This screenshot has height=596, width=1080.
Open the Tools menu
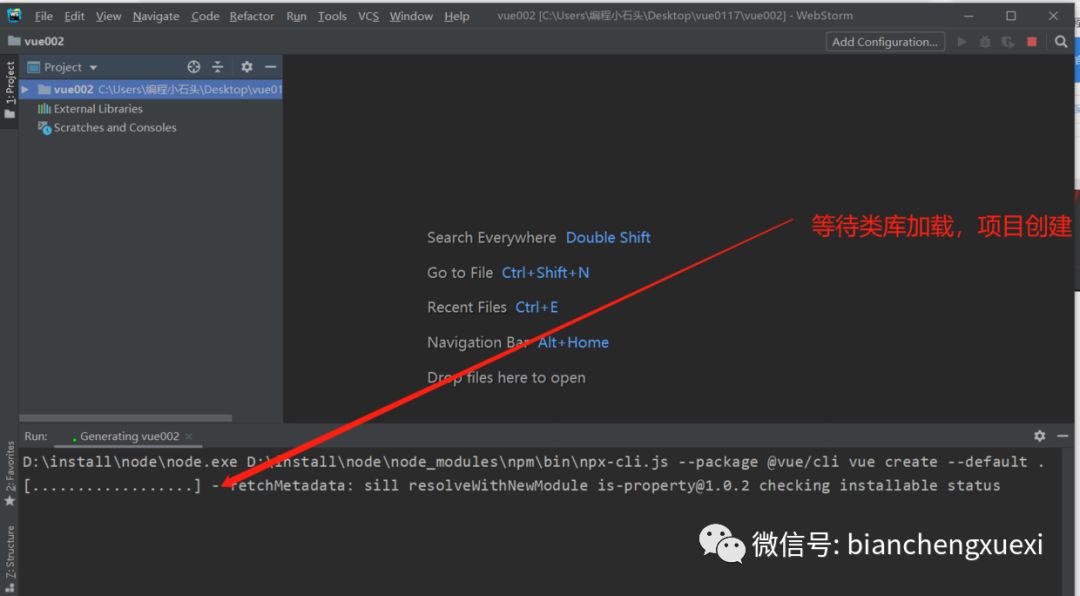332,16
